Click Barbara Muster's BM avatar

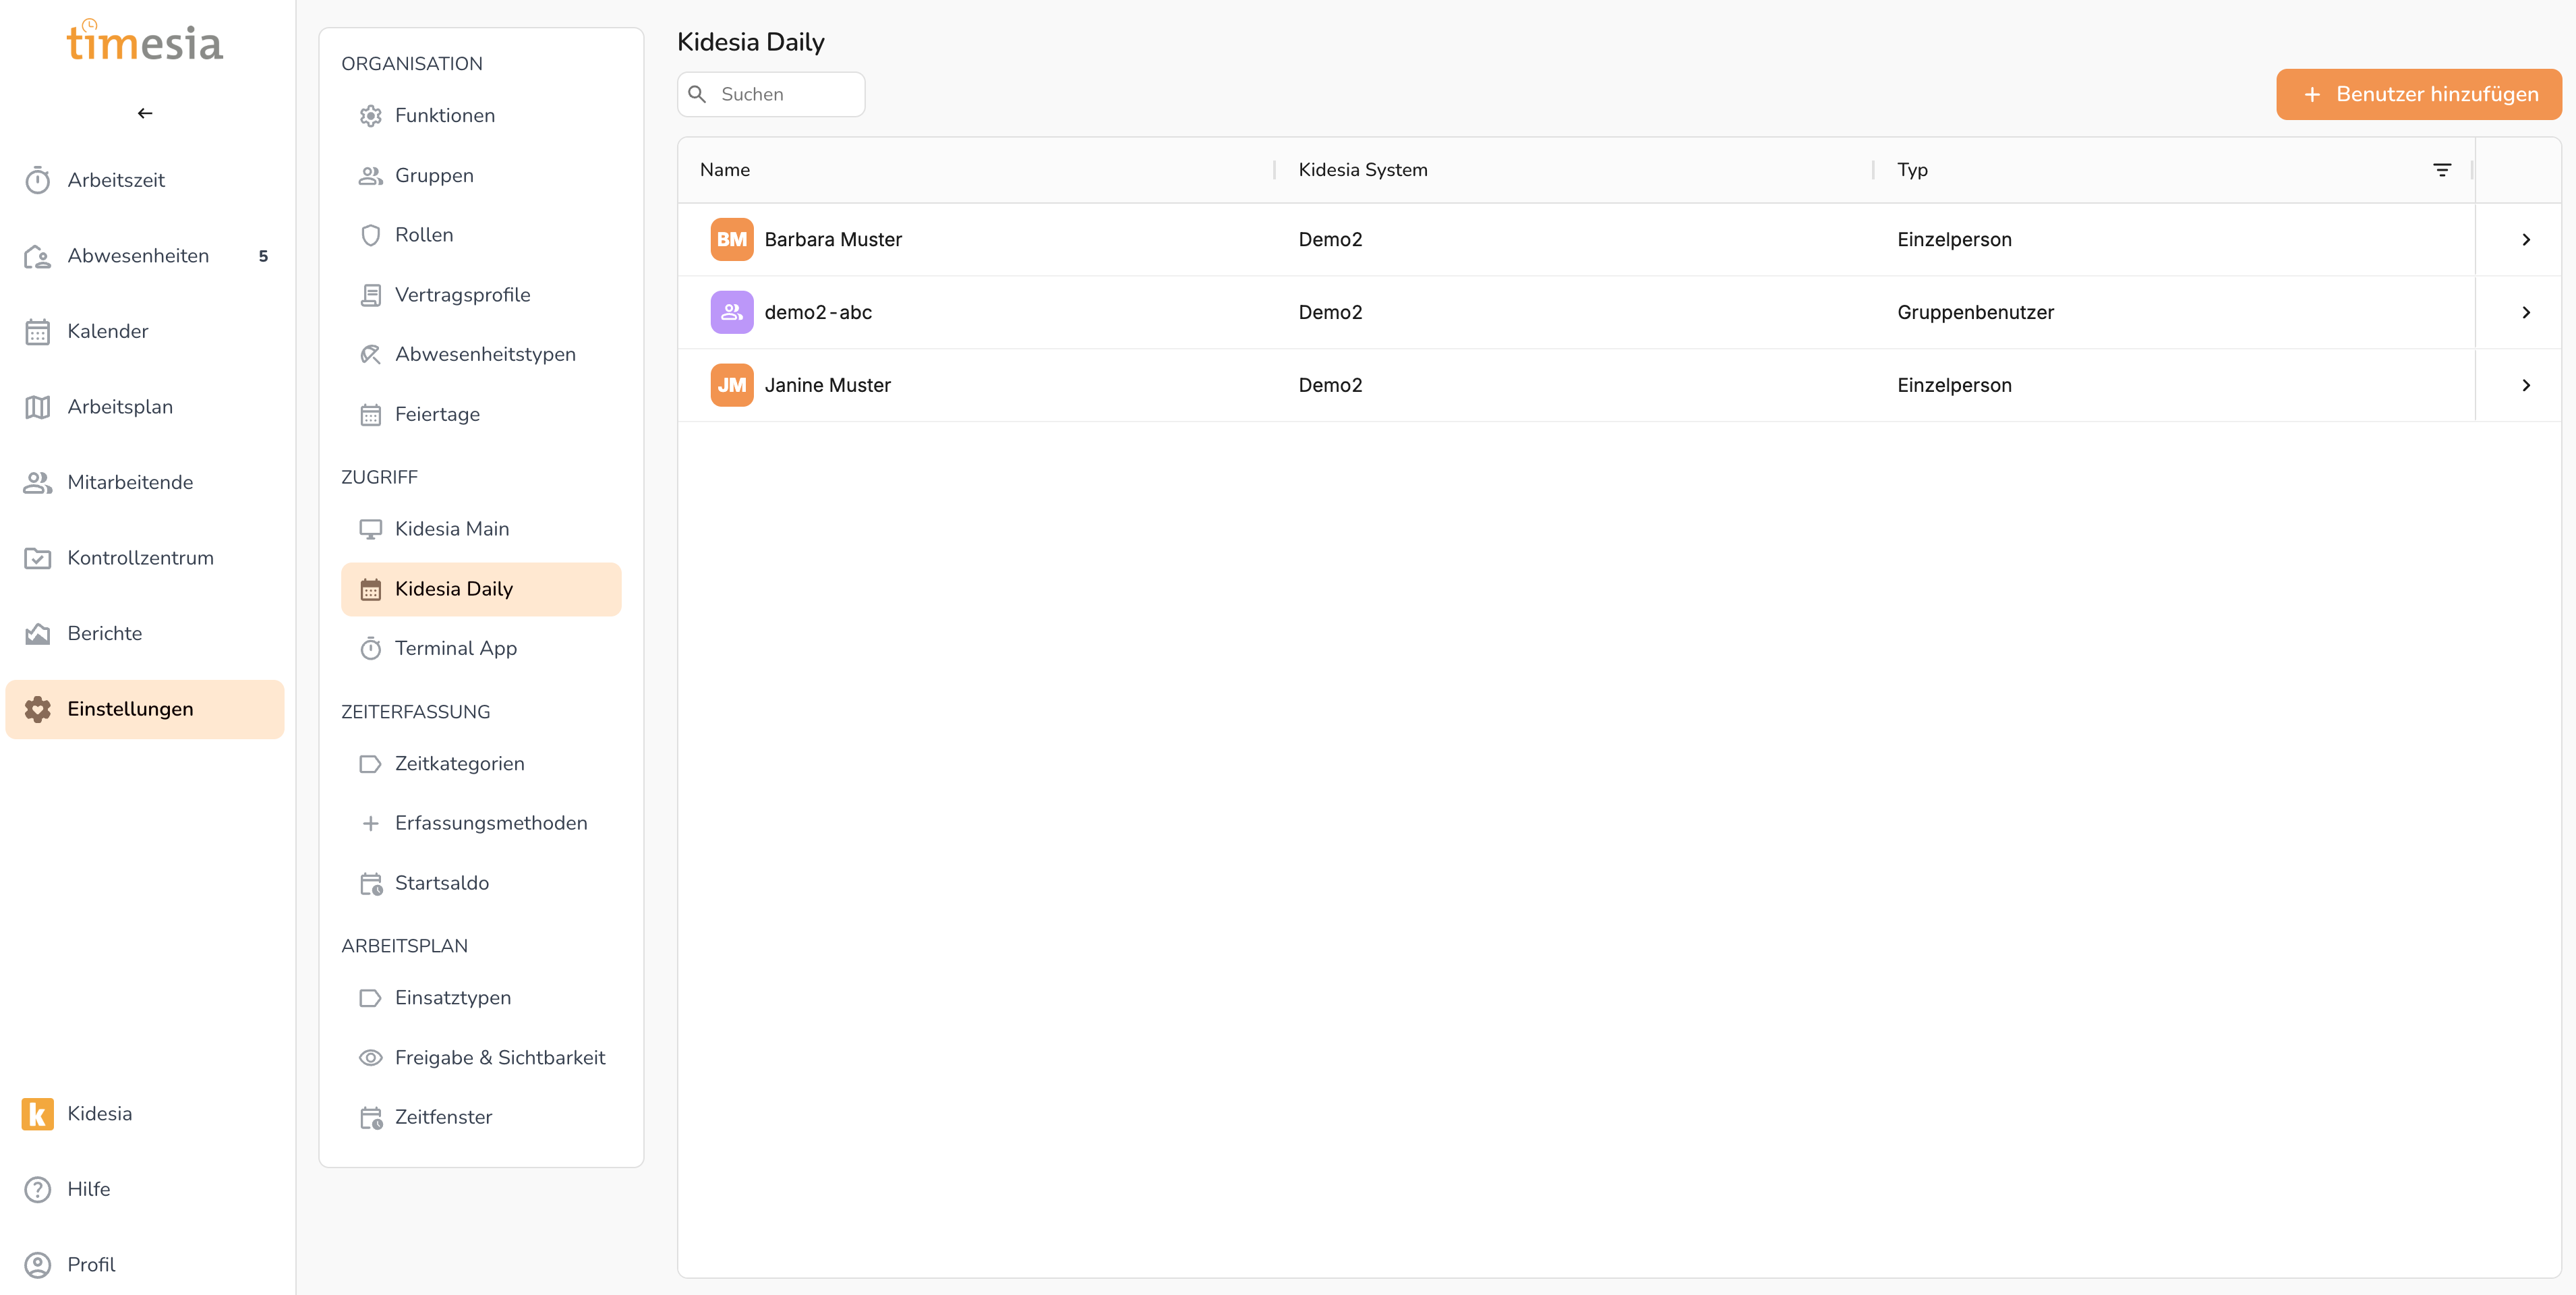(731, 239)
